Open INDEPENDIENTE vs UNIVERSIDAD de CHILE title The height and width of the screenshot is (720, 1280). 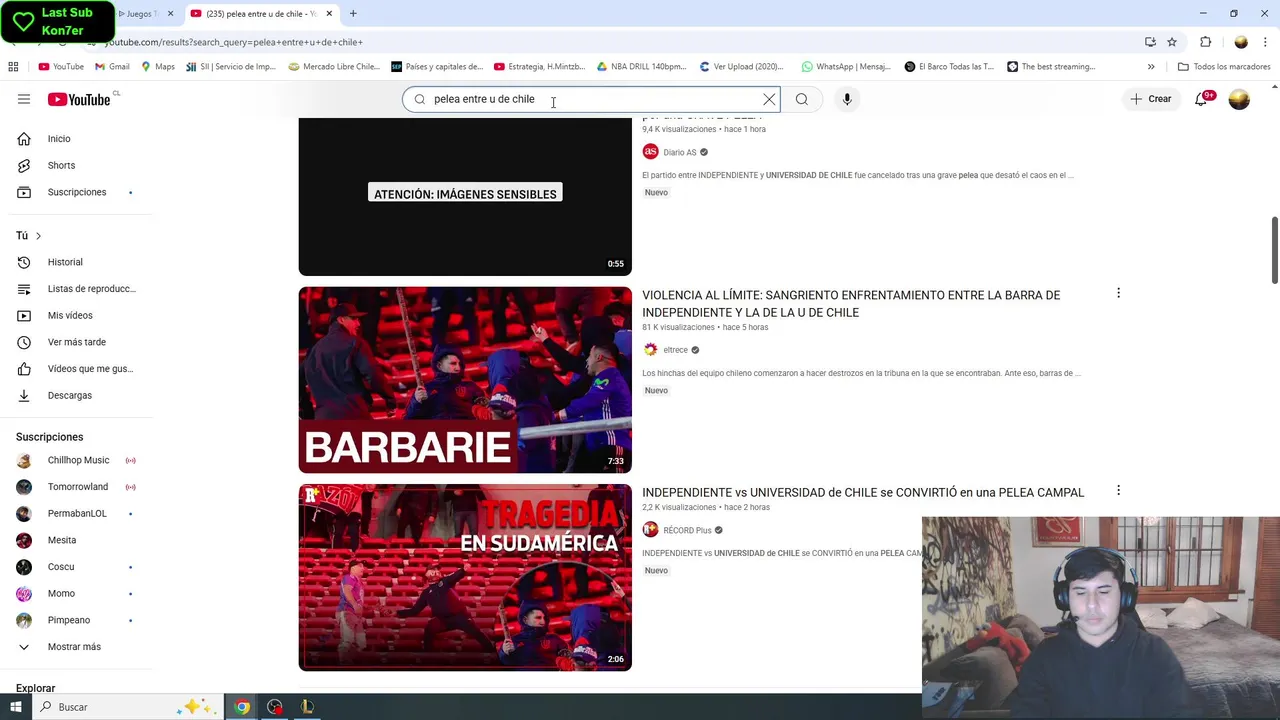point(863,492)
